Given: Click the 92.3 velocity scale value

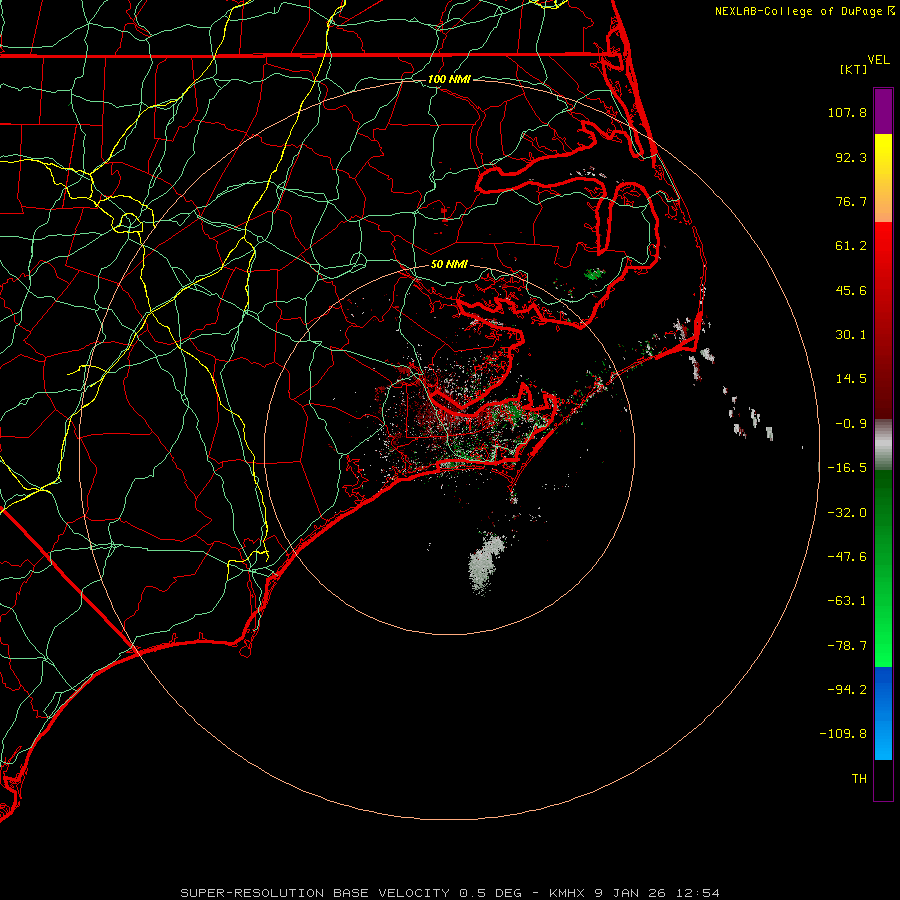Looking at the screenshot, I should [x=851, y=157].
